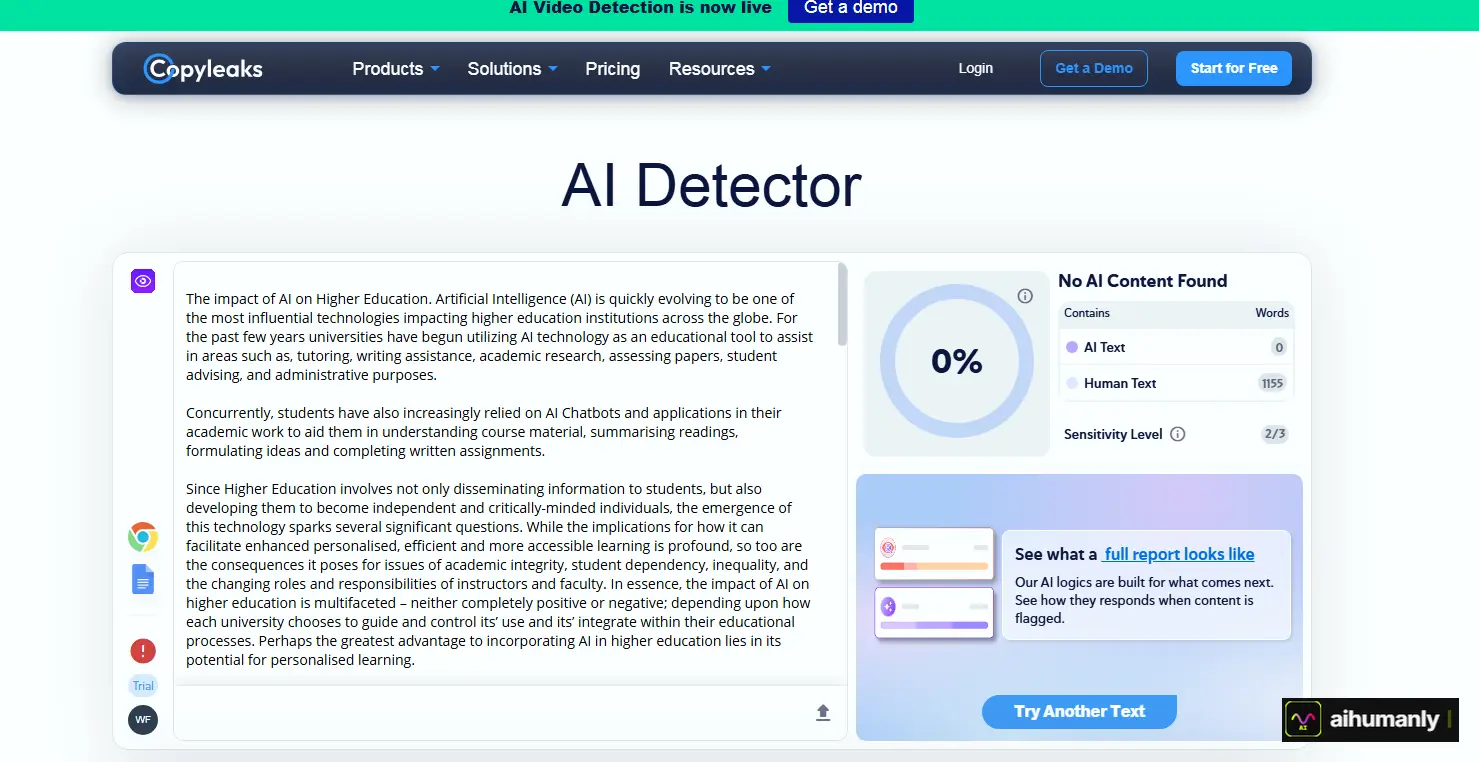Viewport: 1479px width, 762px height.
Task: Select the Trial badge in sidebar
Action: click(x=143, y=686)
